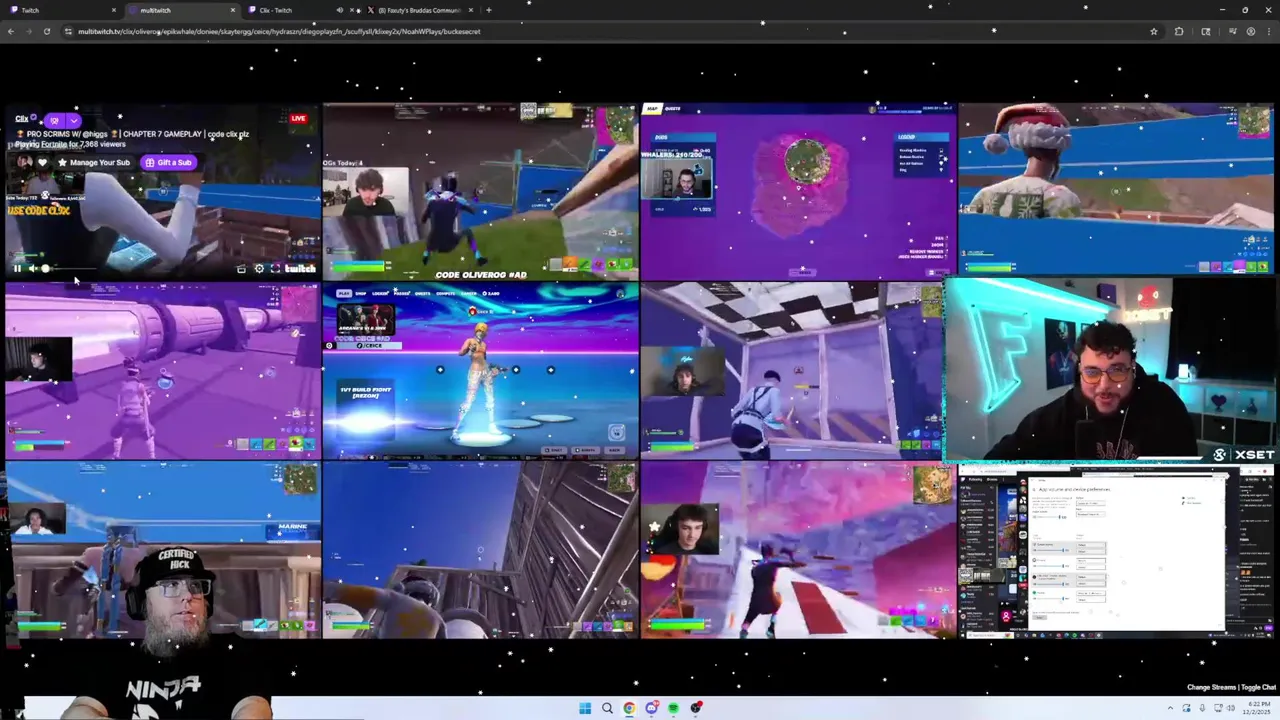Click the Manage Your Sub button
This screenshot has height=720, width=1280.
click(94, 162)
